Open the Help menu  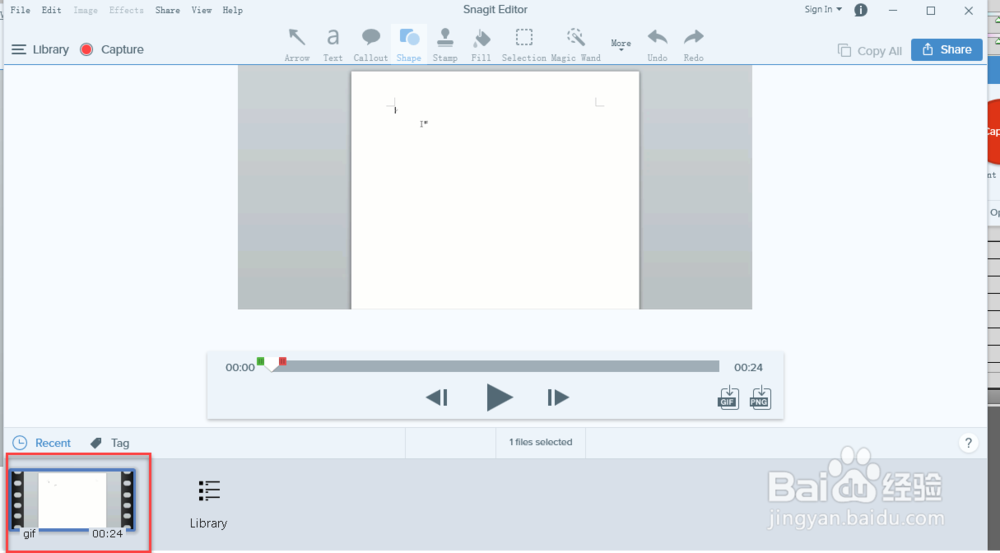coord(233,10)
